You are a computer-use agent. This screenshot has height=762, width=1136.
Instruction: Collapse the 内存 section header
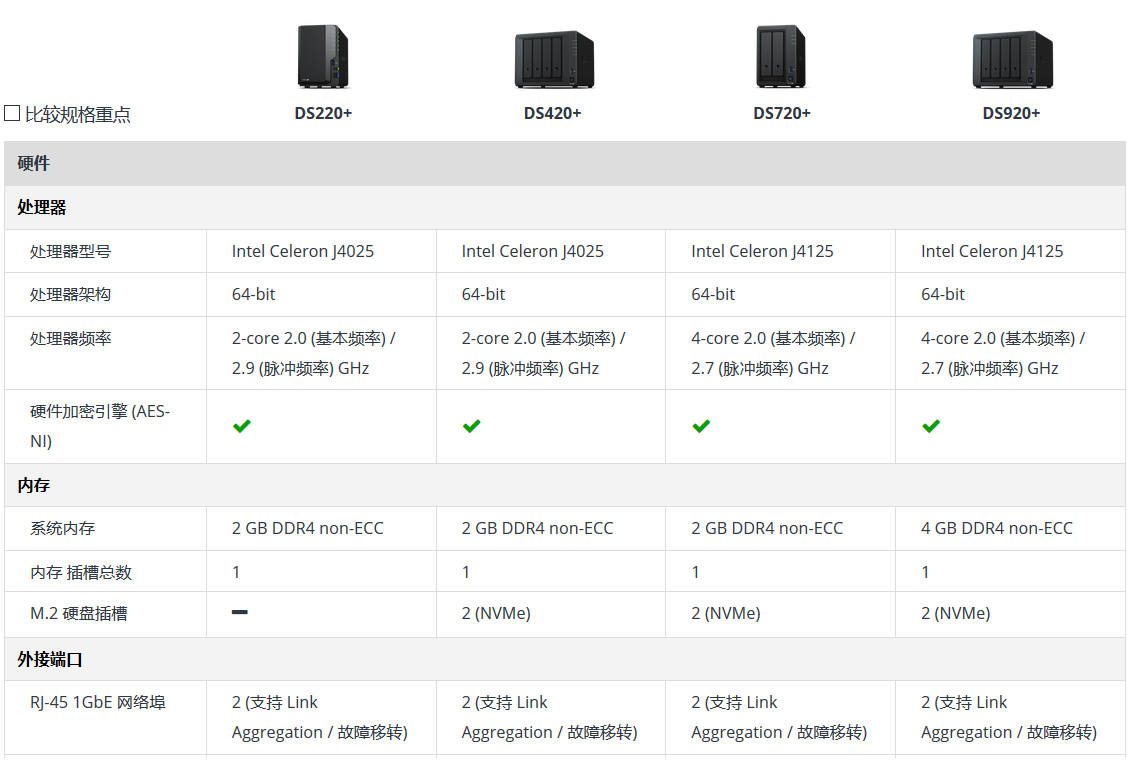[34, 485]
